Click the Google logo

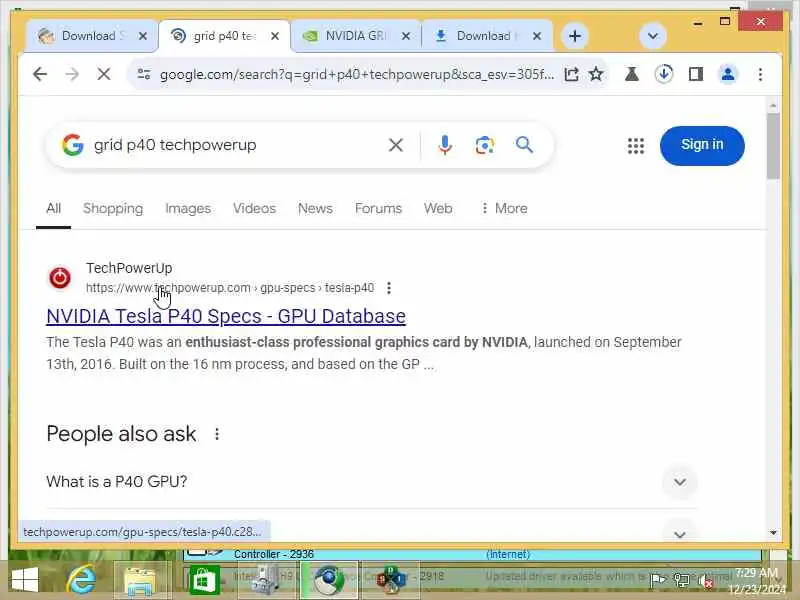73,145
